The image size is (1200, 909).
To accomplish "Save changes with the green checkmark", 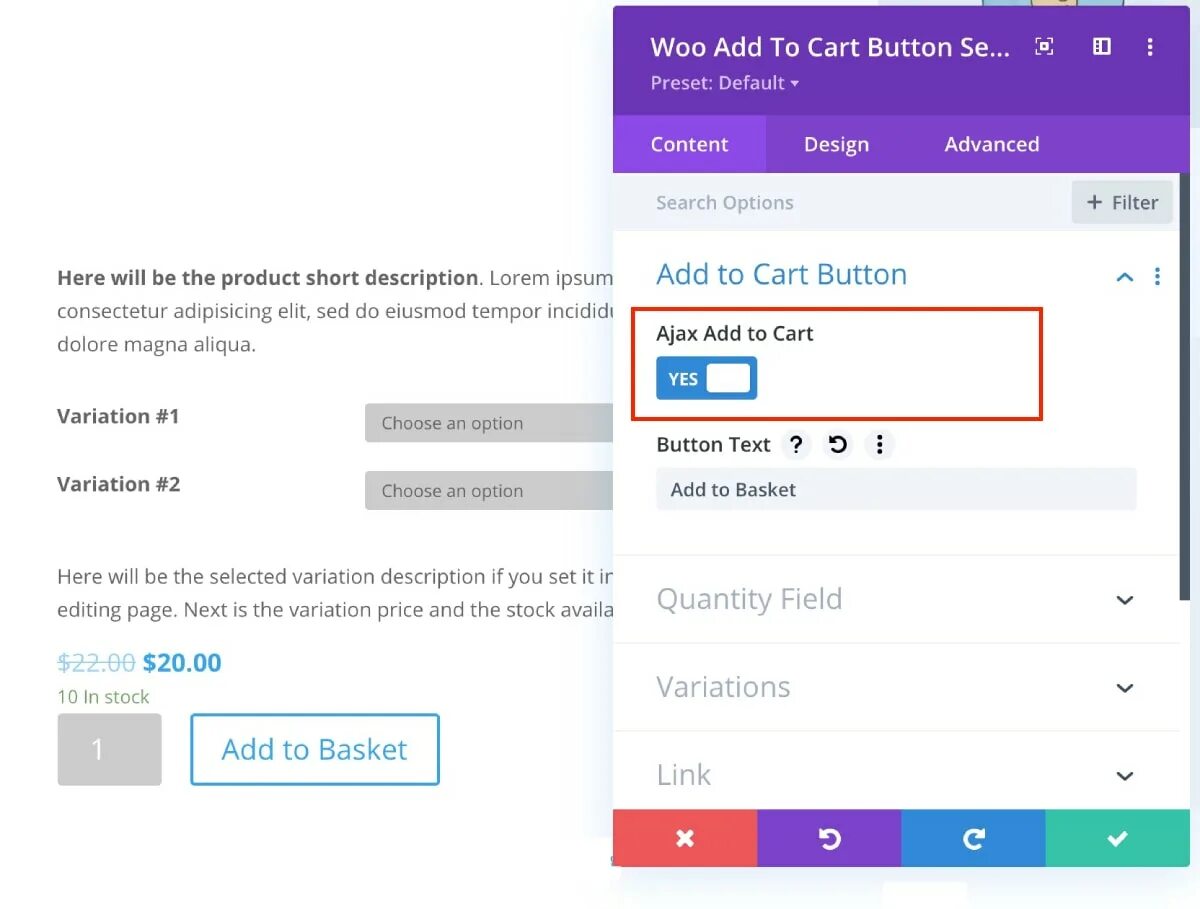I will tap(1117, 838).
